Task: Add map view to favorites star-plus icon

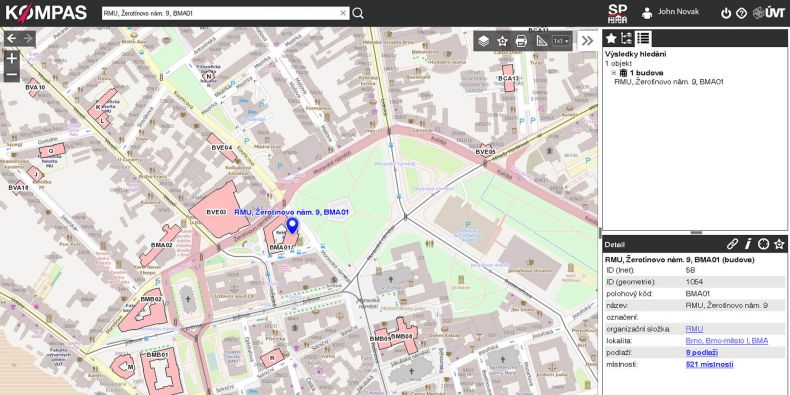Action: point(502,41)
